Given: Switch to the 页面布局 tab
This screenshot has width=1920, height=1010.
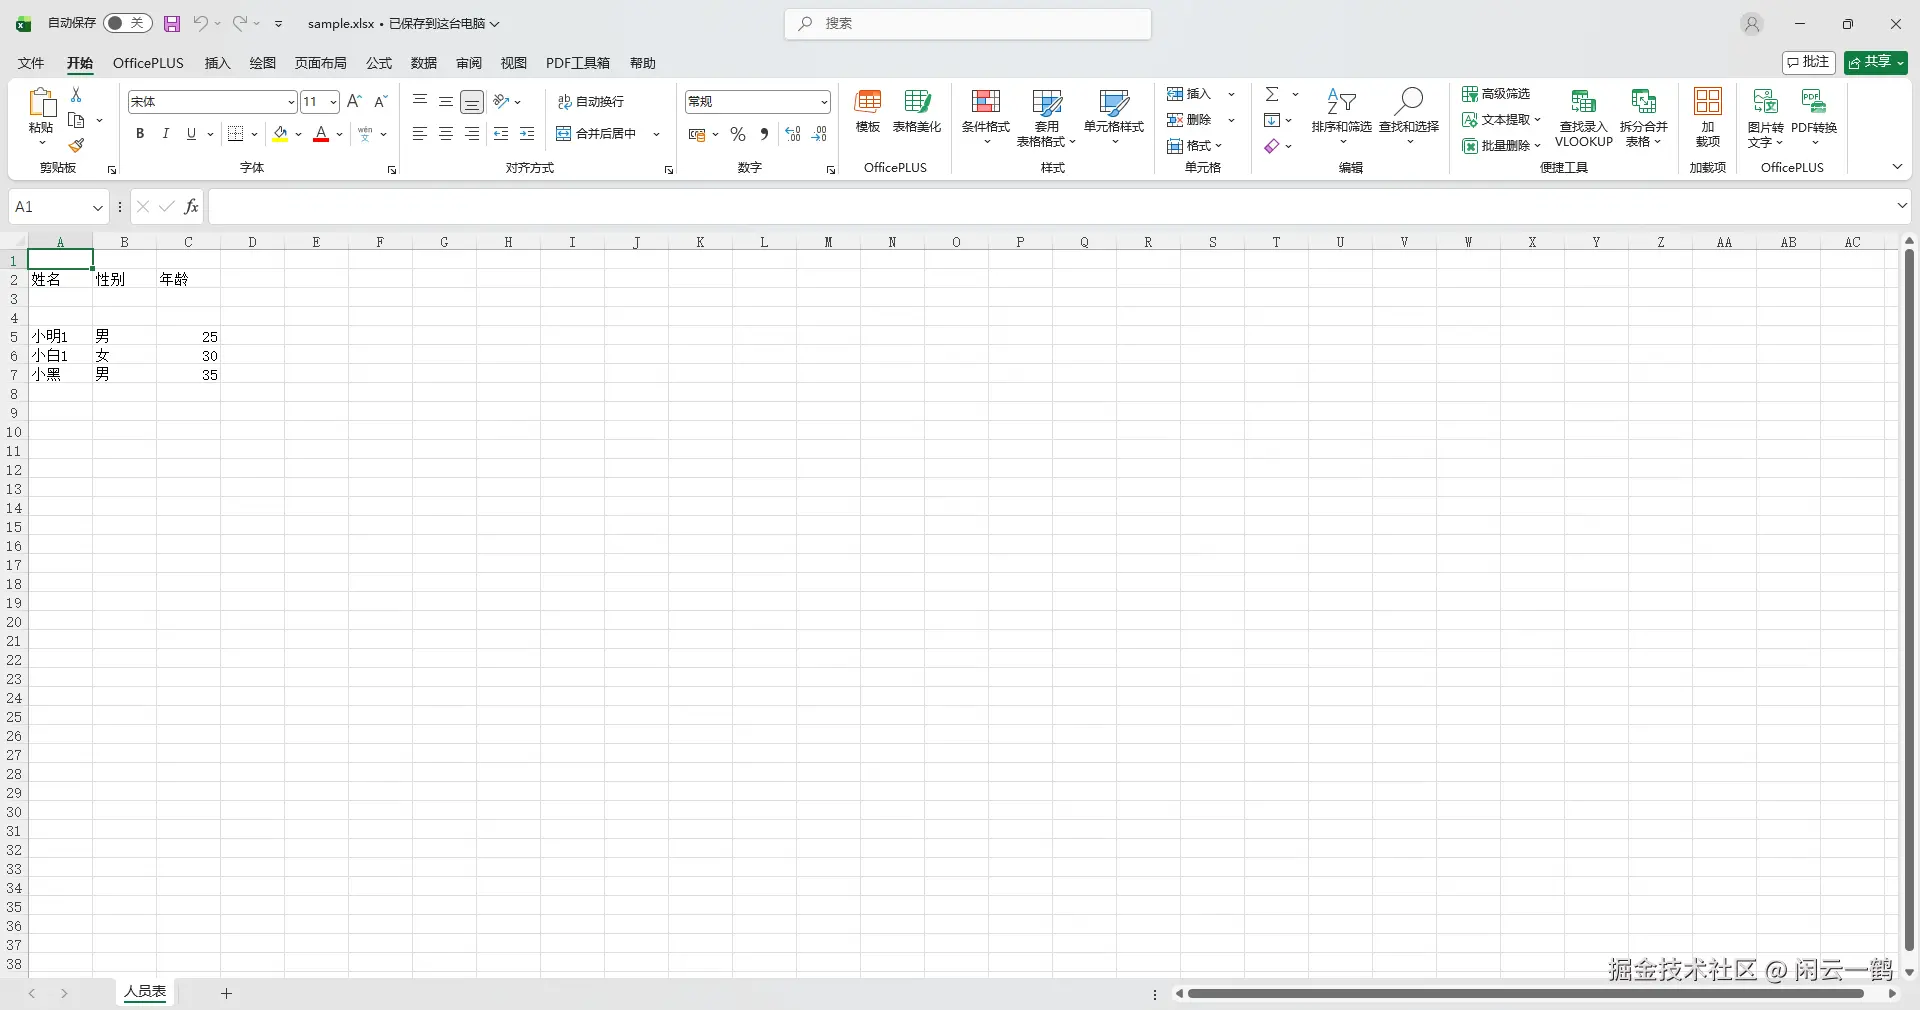Looking at the screenshot, I should click(x=320, y=63).
